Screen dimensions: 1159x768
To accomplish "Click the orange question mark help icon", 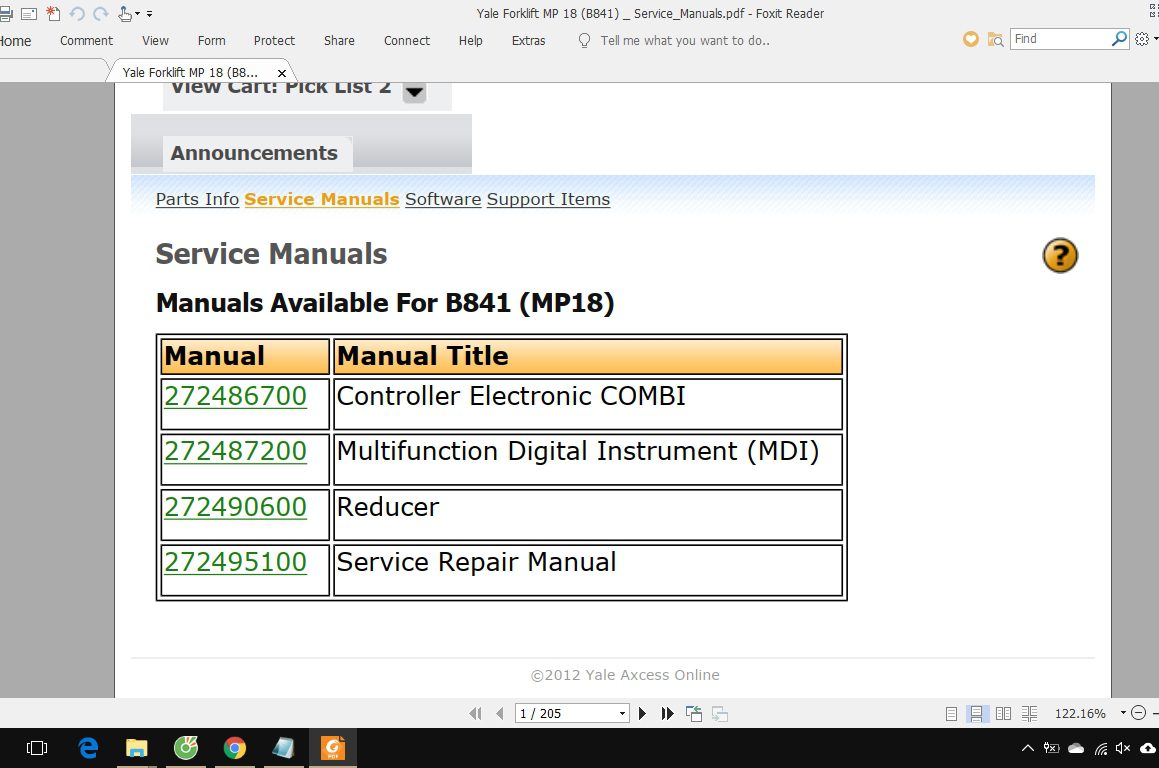I will 1060,256.
